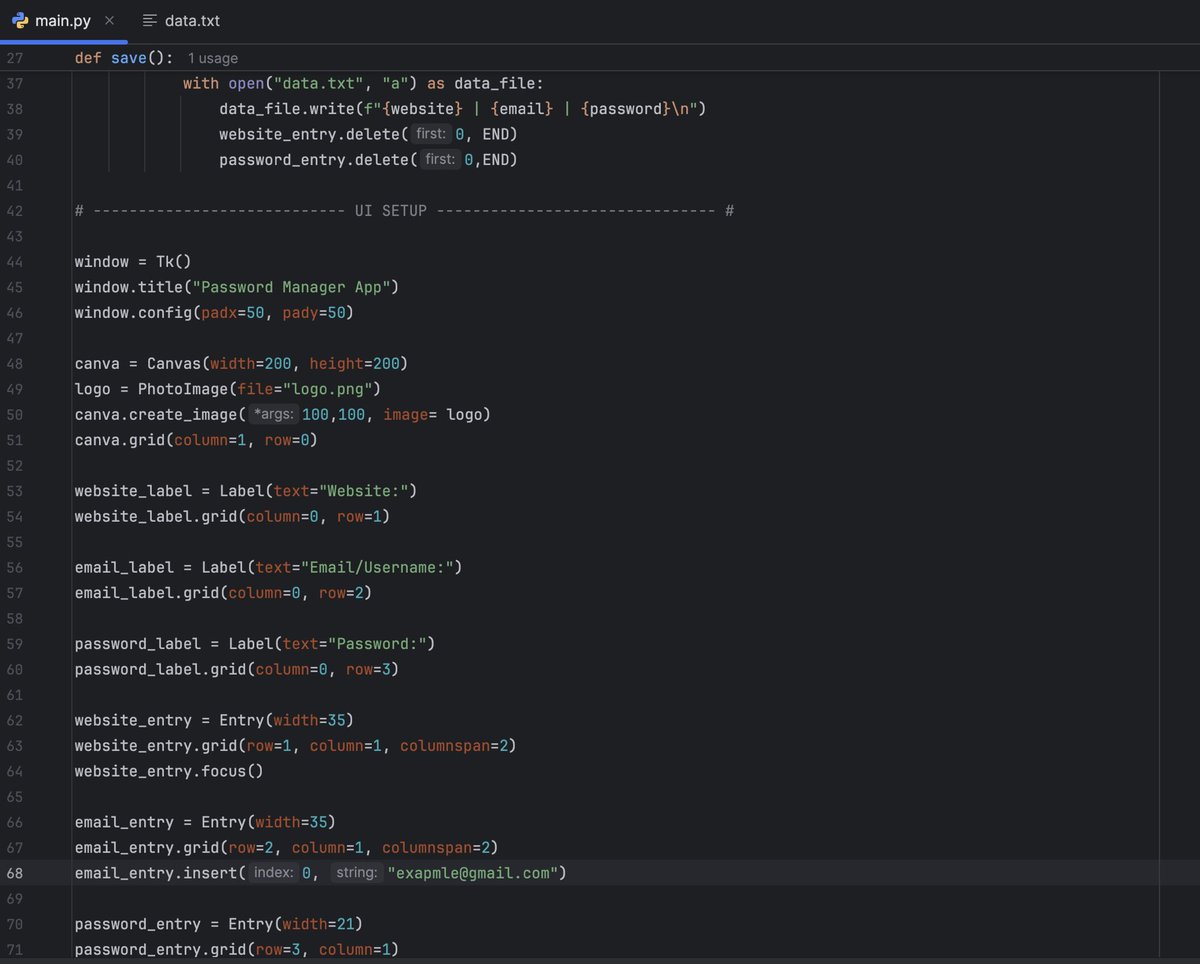Place cursor on 'window = Tk()'
This screenshot has height=964, width=1200.
[x=133, y=262]
